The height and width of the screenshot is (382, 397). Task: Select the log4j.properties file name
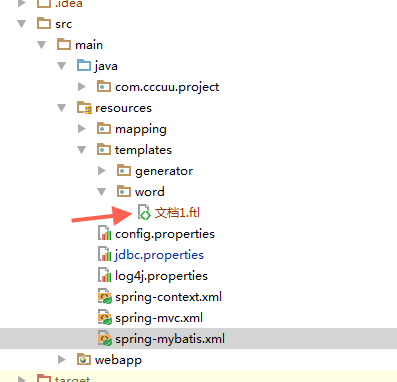coord(161,276)
